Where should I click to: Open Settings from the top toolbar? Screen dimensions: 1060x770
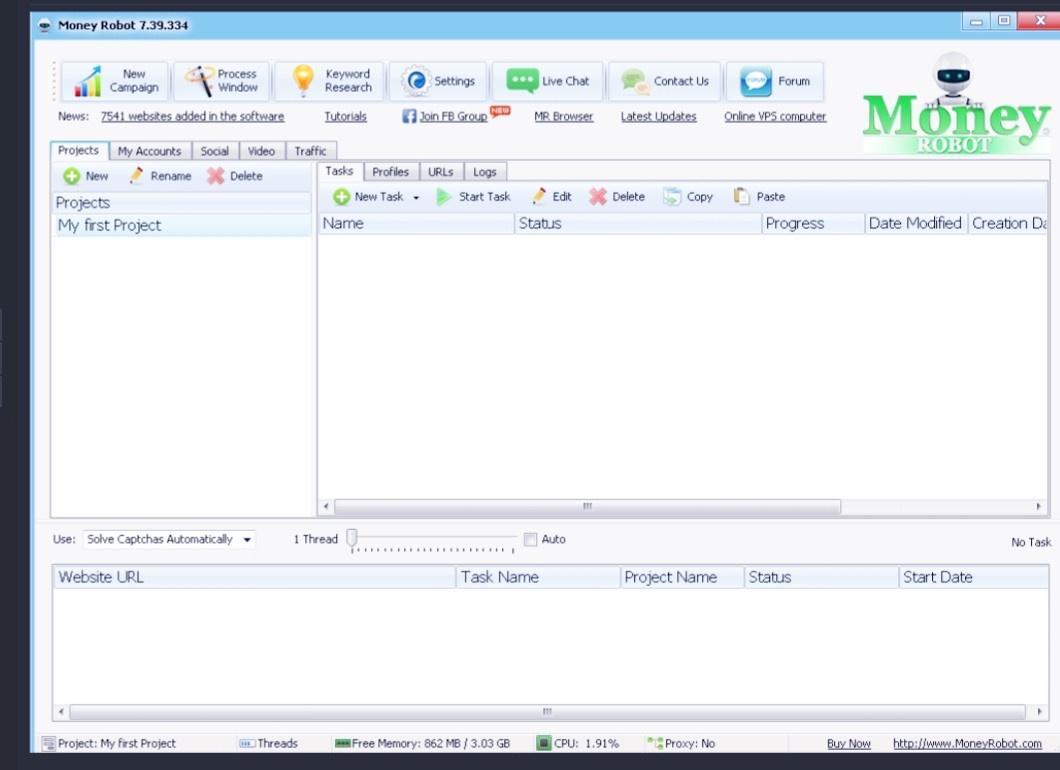(438, 81)
